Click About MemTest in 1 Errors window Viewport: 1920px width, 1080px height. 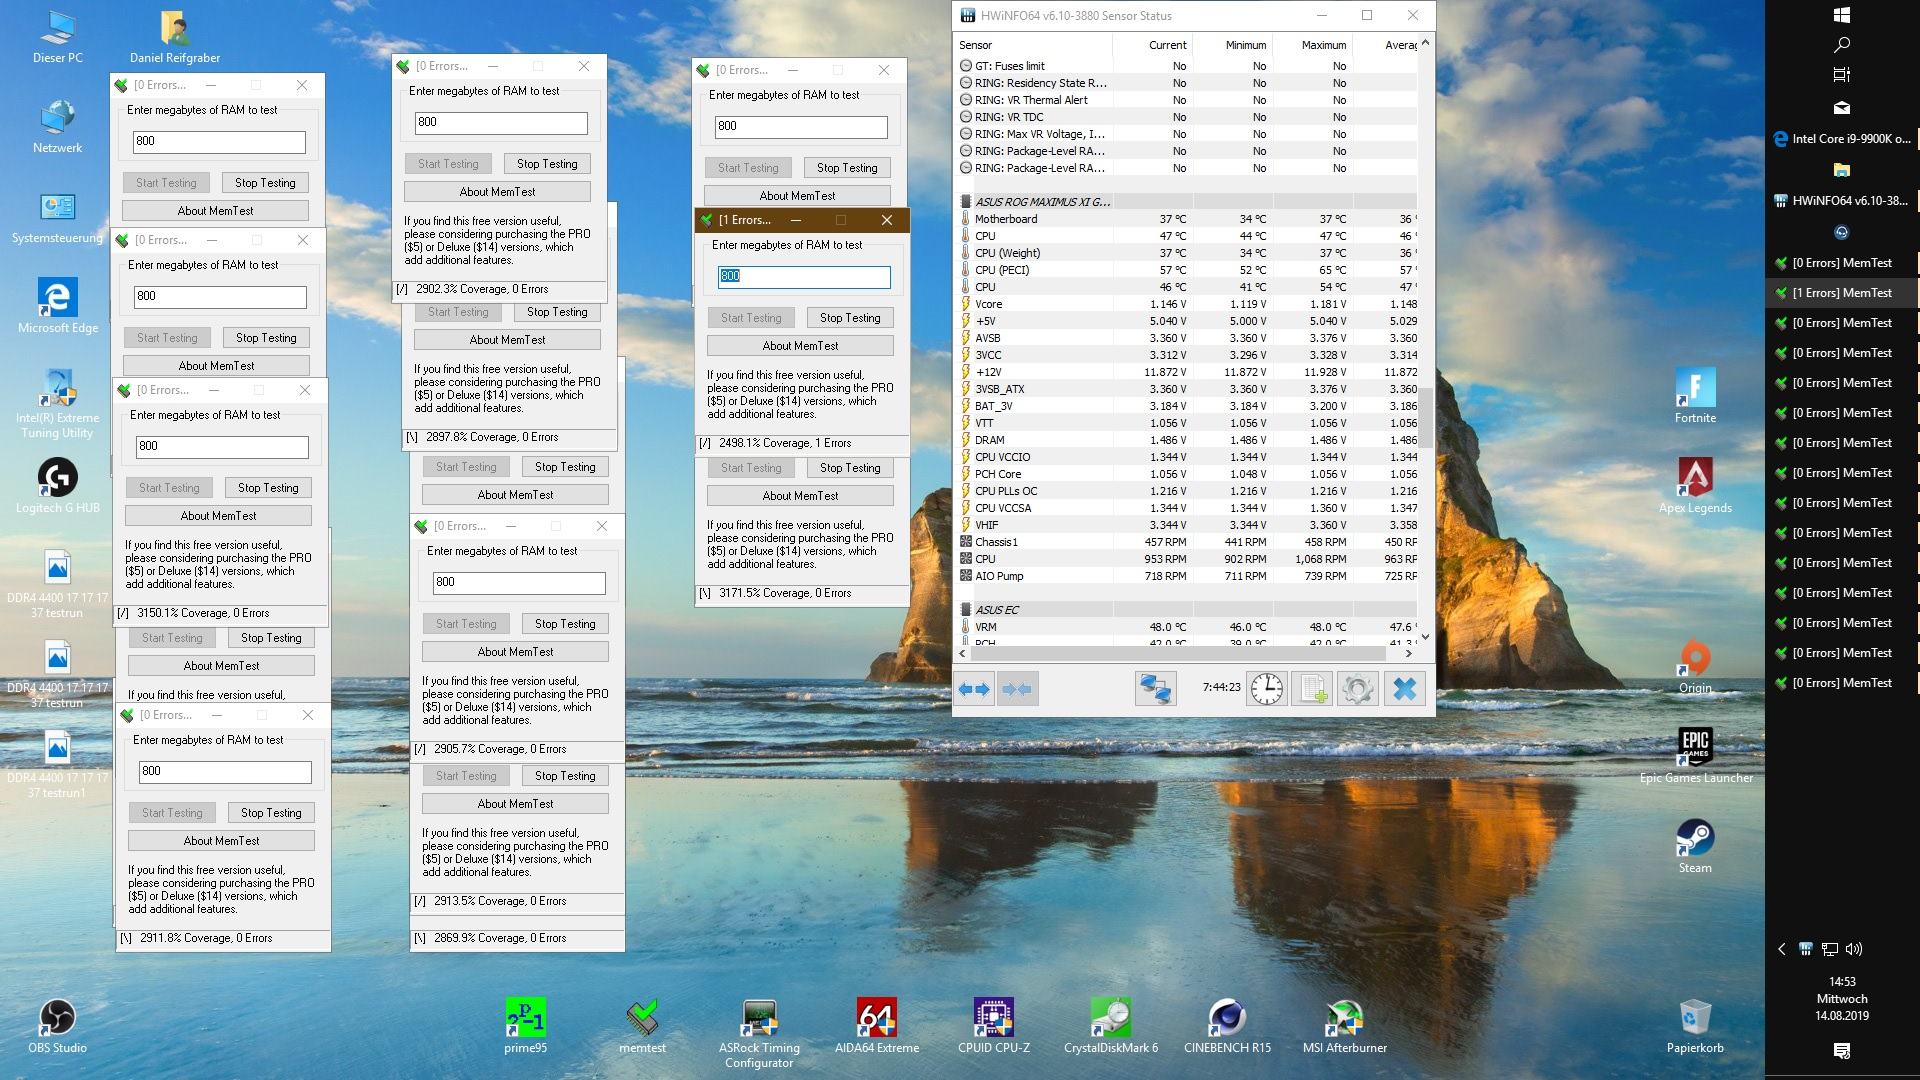[x=800, y=346]
